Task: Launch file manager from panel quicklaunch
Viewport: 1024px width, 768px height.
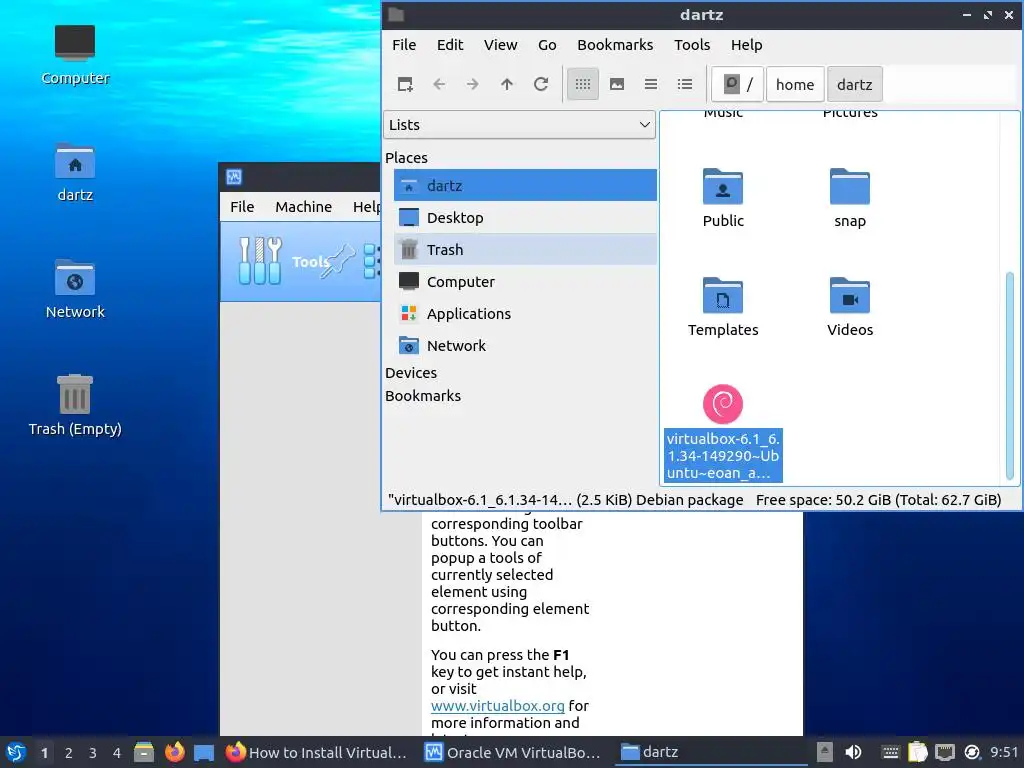Action: [x=144, y=752]
